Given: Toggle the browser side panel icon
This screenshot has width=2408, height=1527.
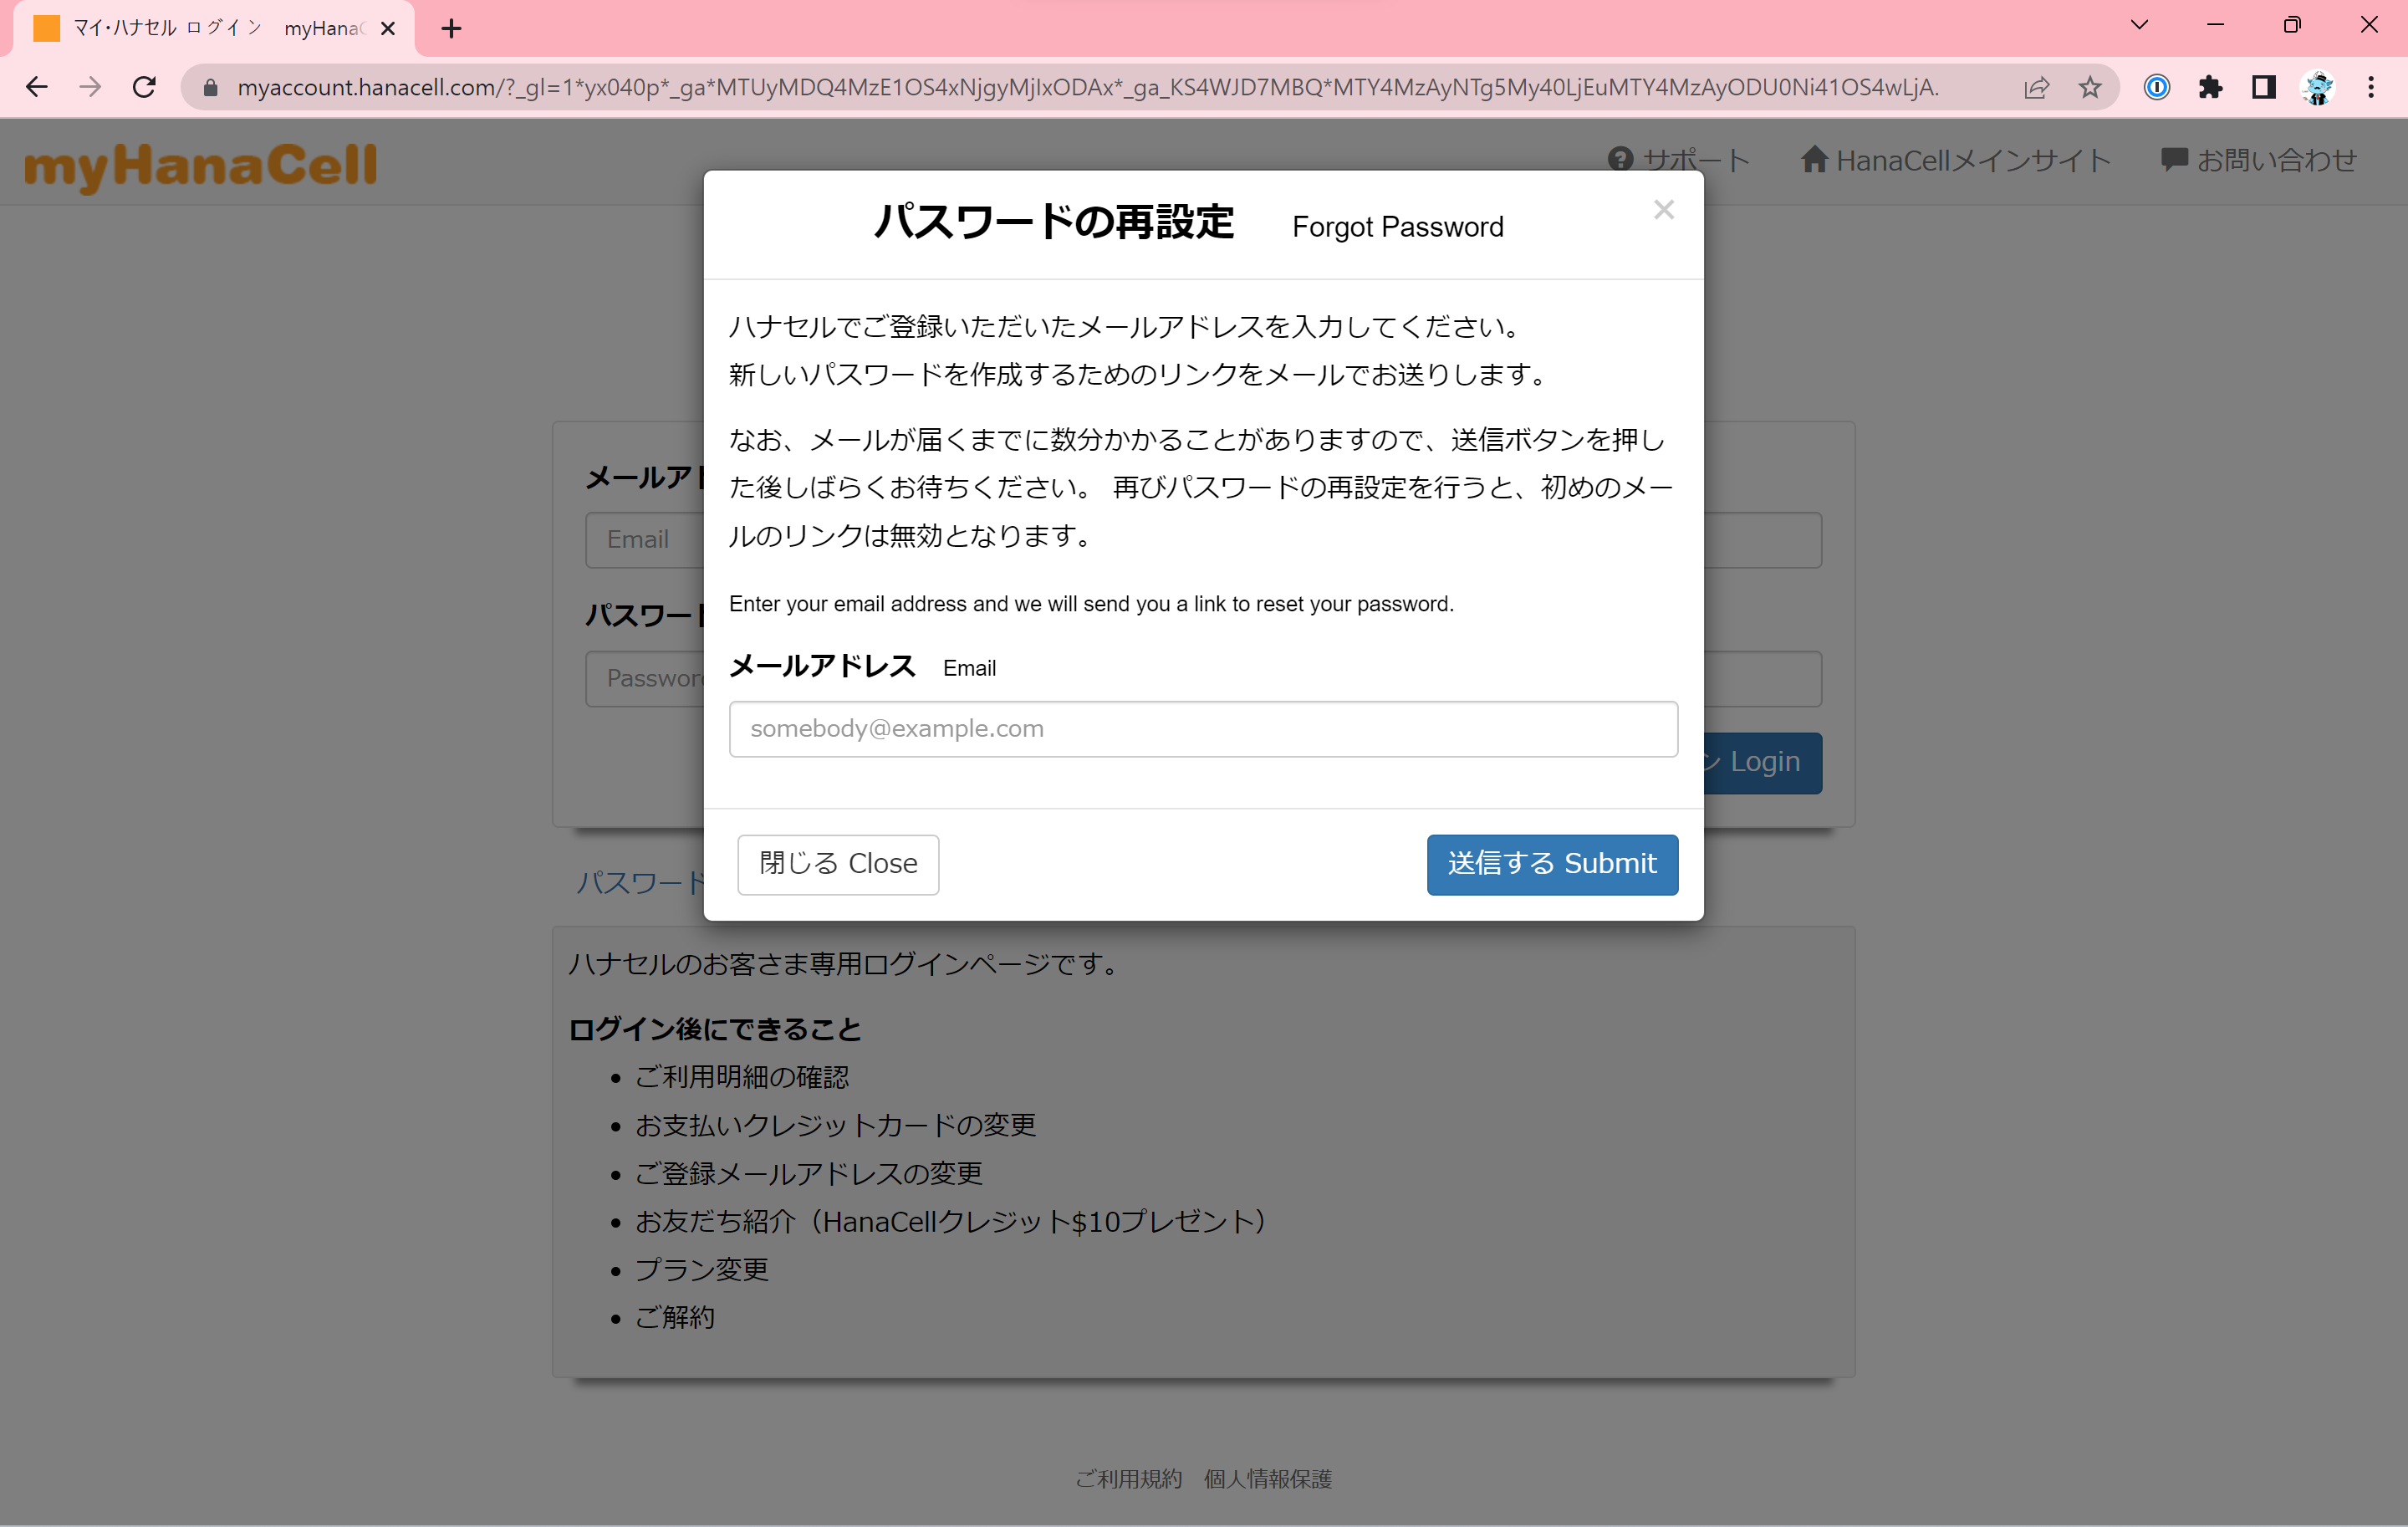Looking at the screenshot, I should click(2263, 87).
